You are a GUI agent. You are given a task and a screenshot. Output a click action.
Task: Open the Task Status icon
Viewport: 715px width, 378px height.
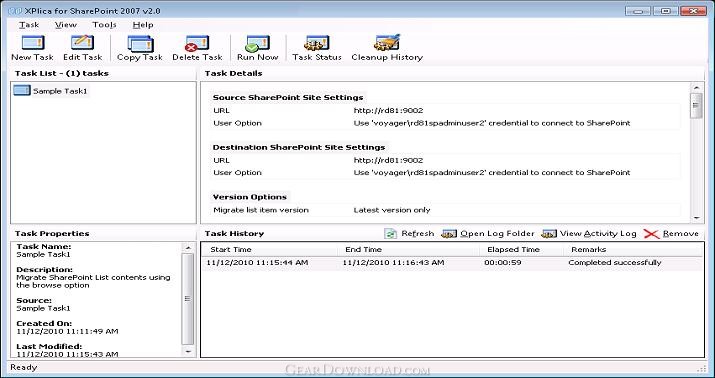pyautogui.click(x=316, y=43)
